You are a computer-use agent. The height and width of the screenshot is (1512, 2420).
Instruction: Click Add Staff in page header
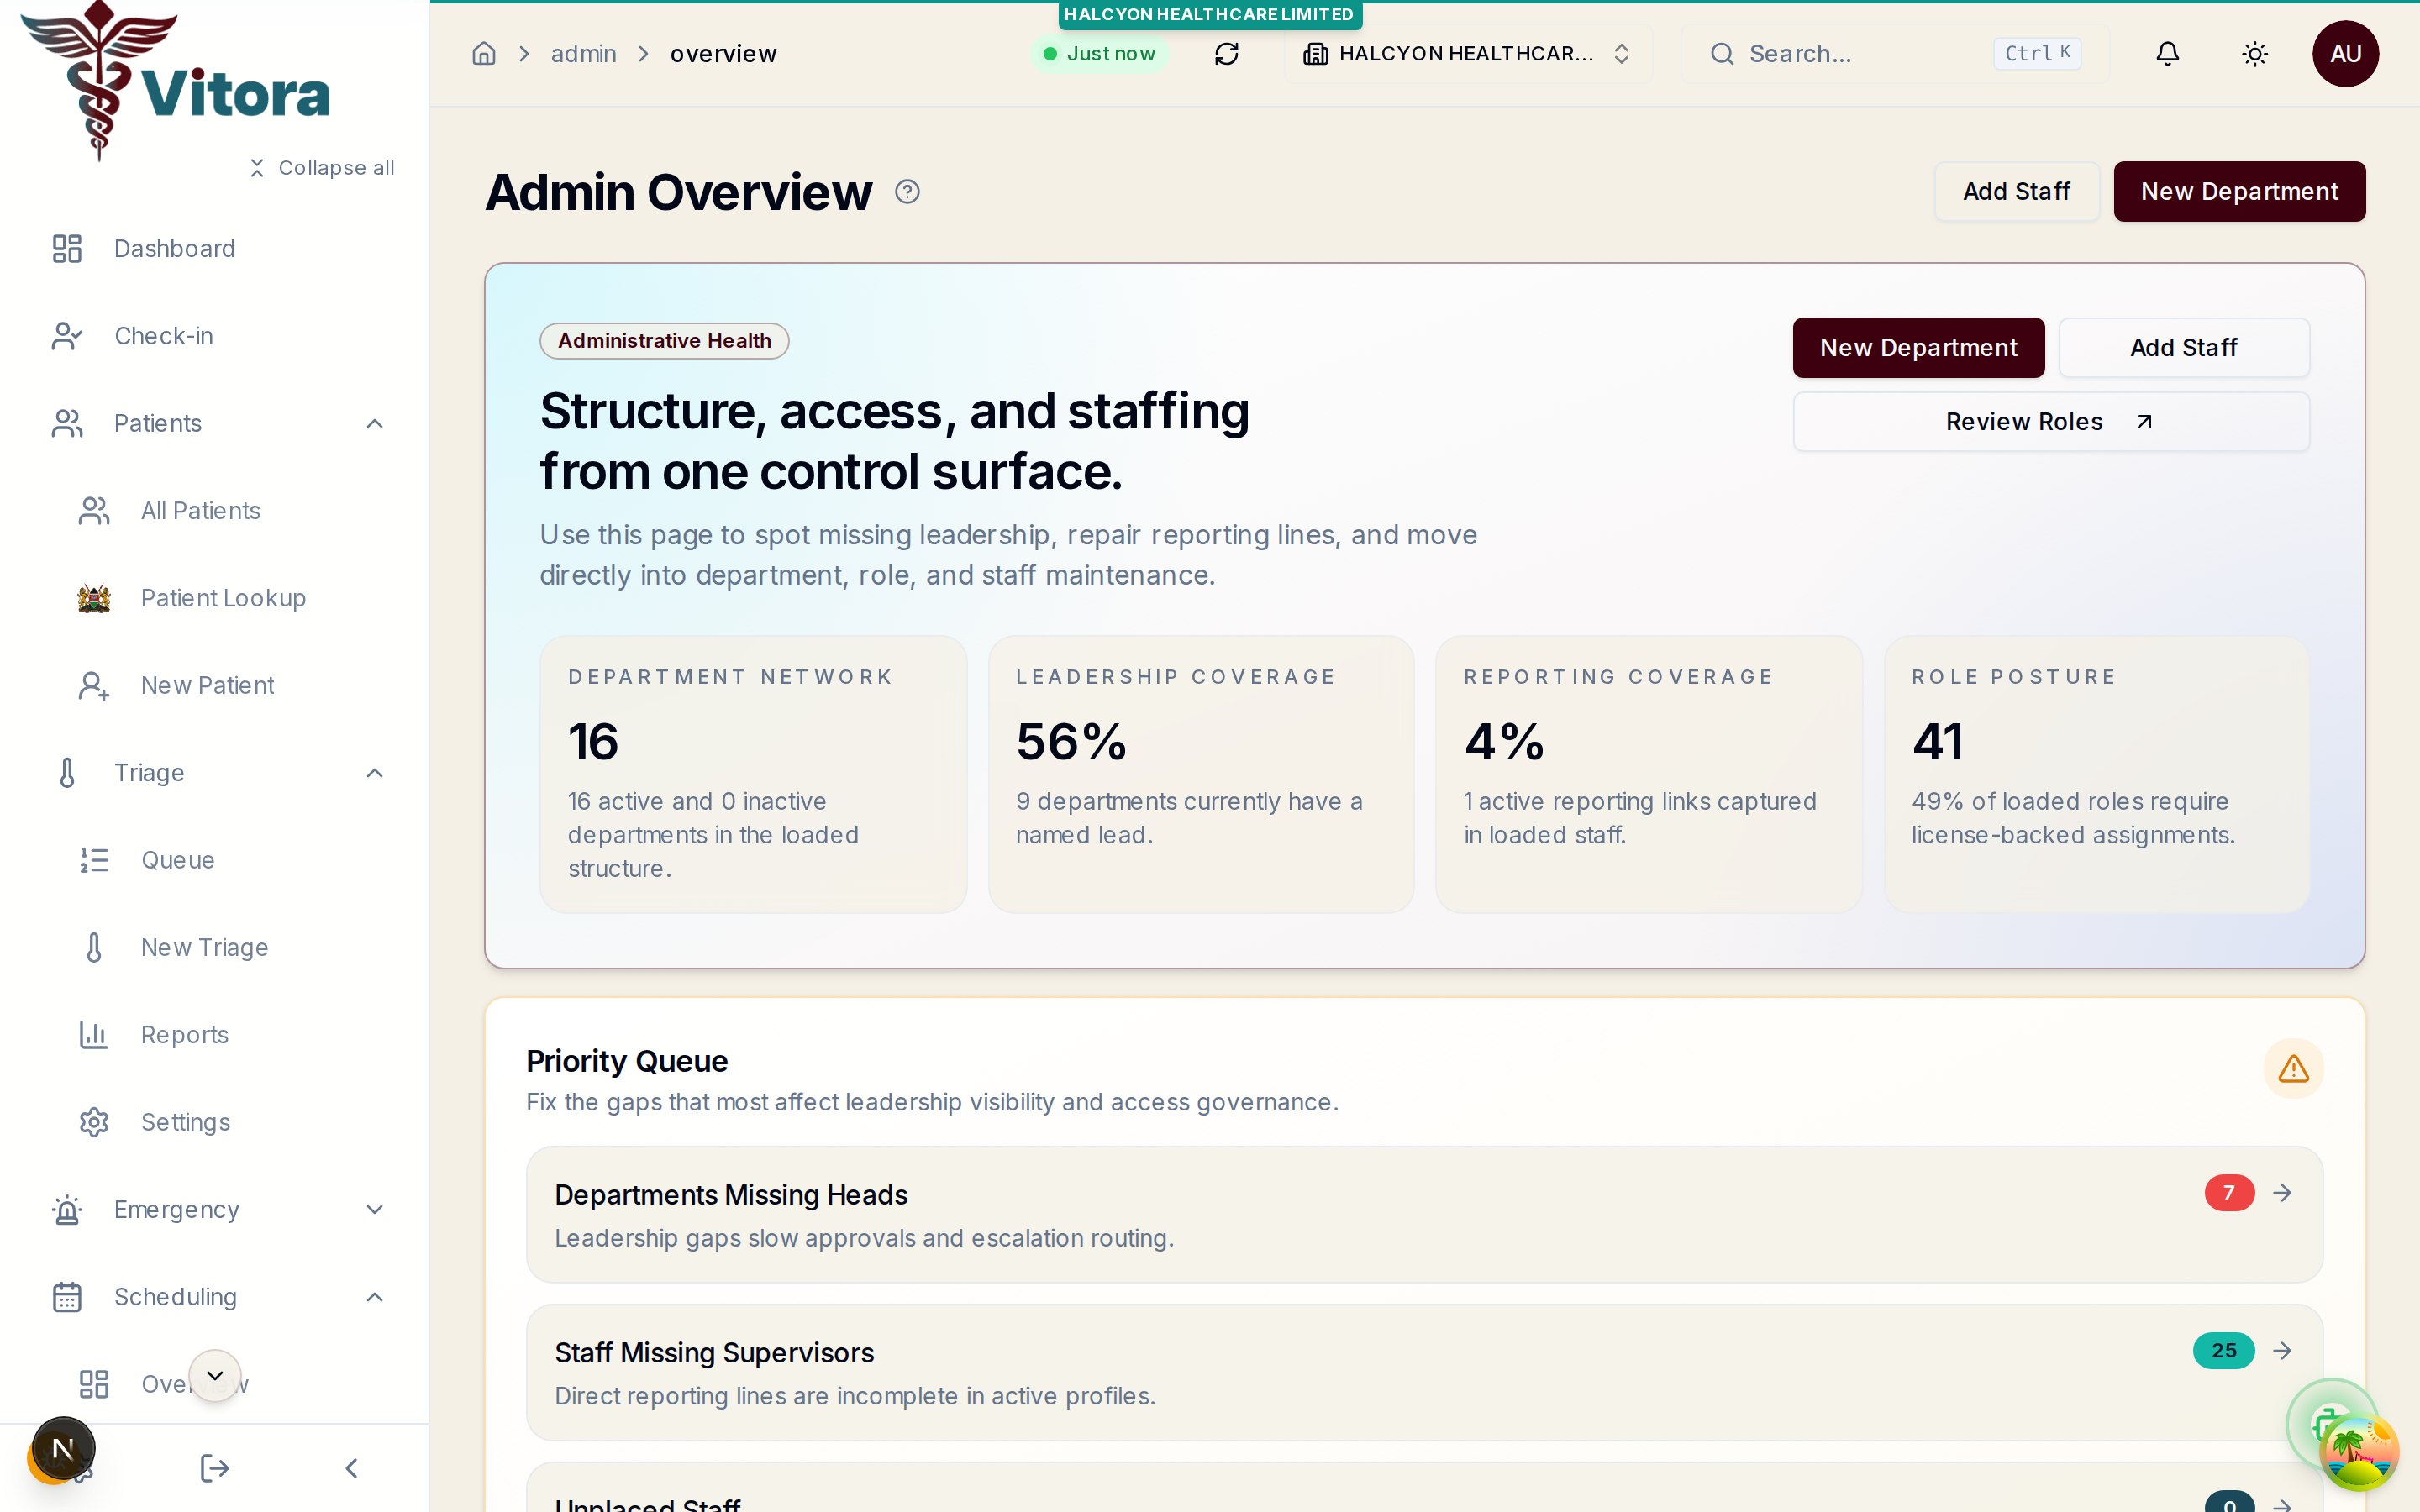2016,192
